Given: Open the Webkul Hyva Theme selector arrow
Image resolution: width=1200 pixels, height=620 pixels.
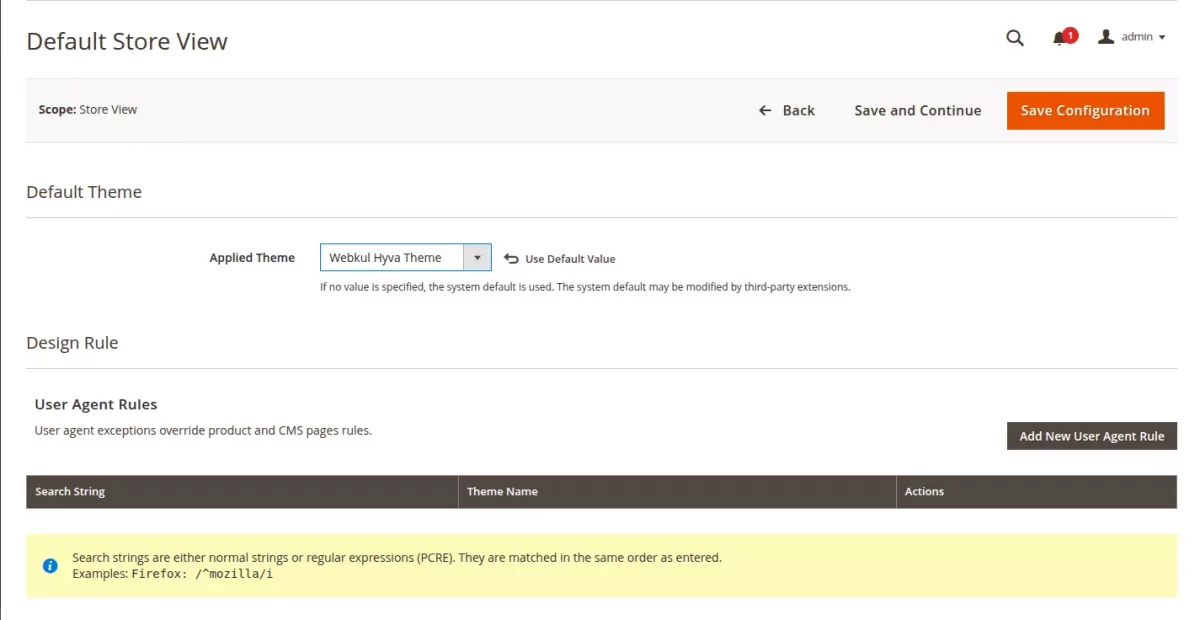Looking at the screenshot, I should (478, 257).
